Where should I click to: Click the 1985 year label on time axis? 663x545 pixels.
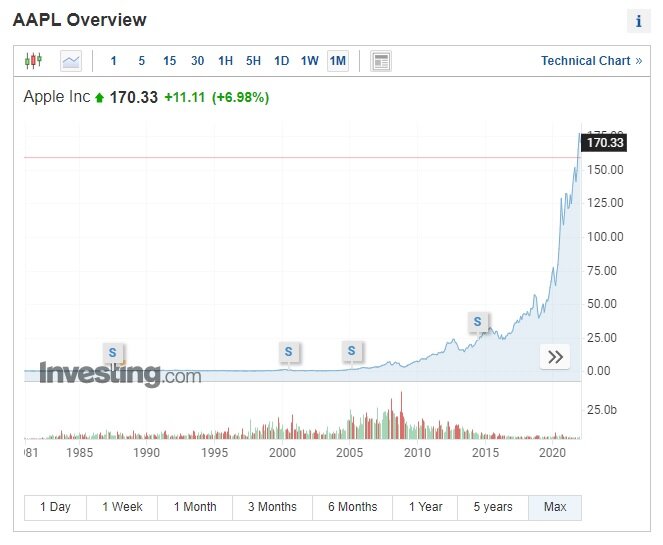79,453
